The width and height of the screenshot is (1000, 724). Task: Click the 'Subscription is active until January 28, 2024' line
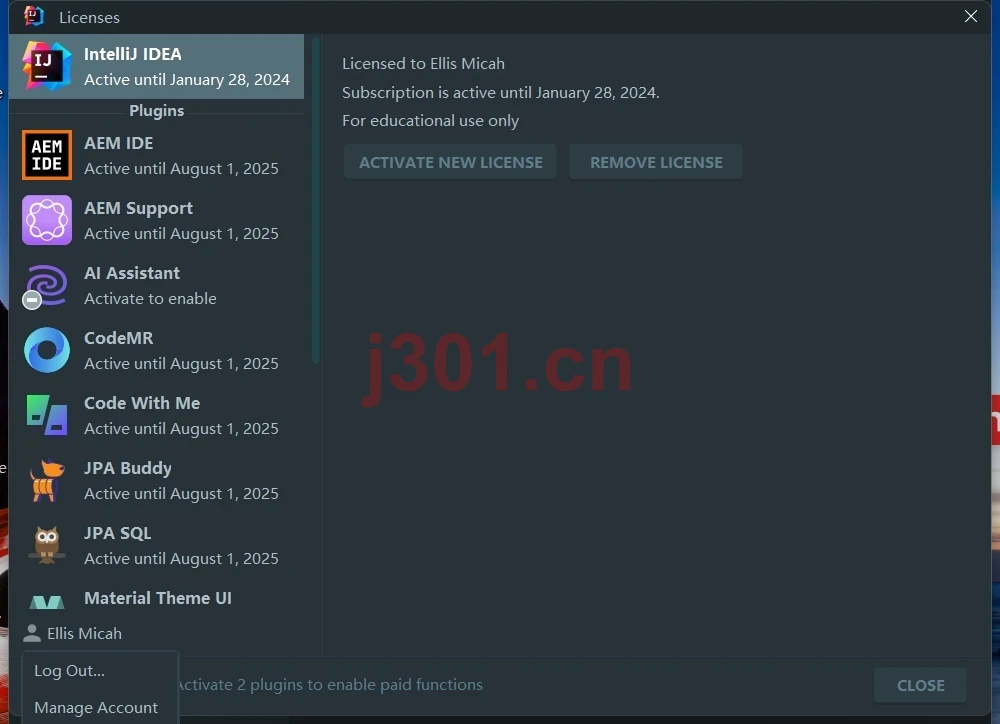point(501,92)
